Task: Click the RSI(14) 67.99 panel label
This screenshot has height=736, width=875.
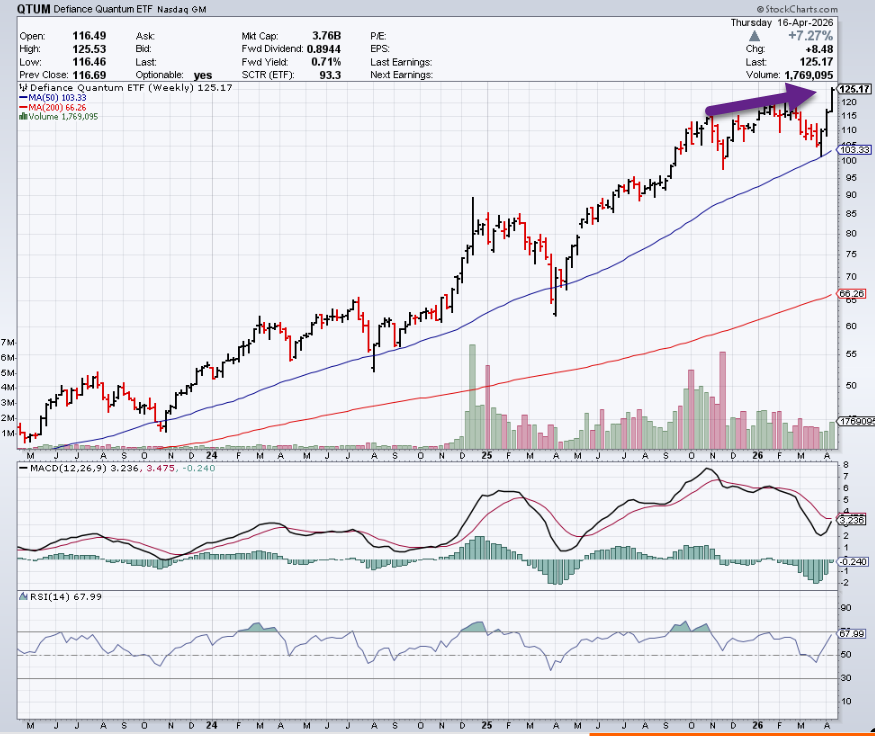Action: point(48,597)
